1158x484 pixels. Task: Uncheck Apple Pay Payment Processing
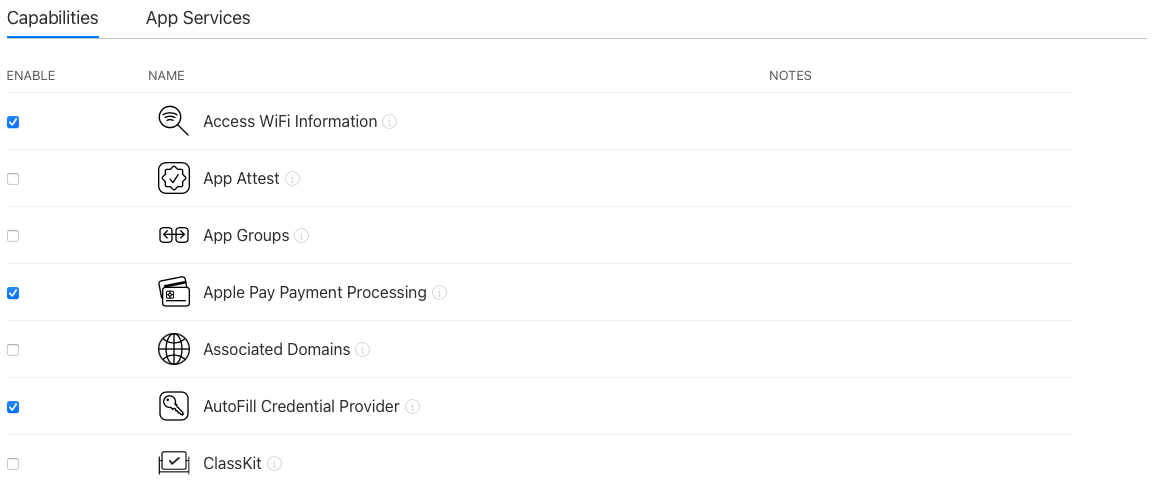pos(13,293)
